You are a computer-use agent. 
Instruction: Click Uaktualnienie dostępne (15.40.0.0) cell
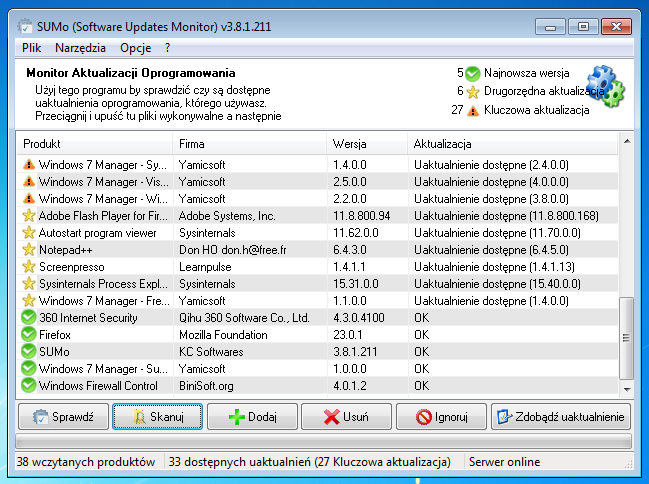tap(497, 284)
